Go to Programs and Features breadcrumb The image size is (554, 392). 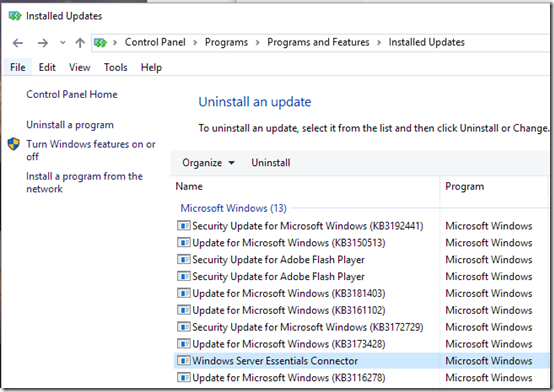click(318, 42)
